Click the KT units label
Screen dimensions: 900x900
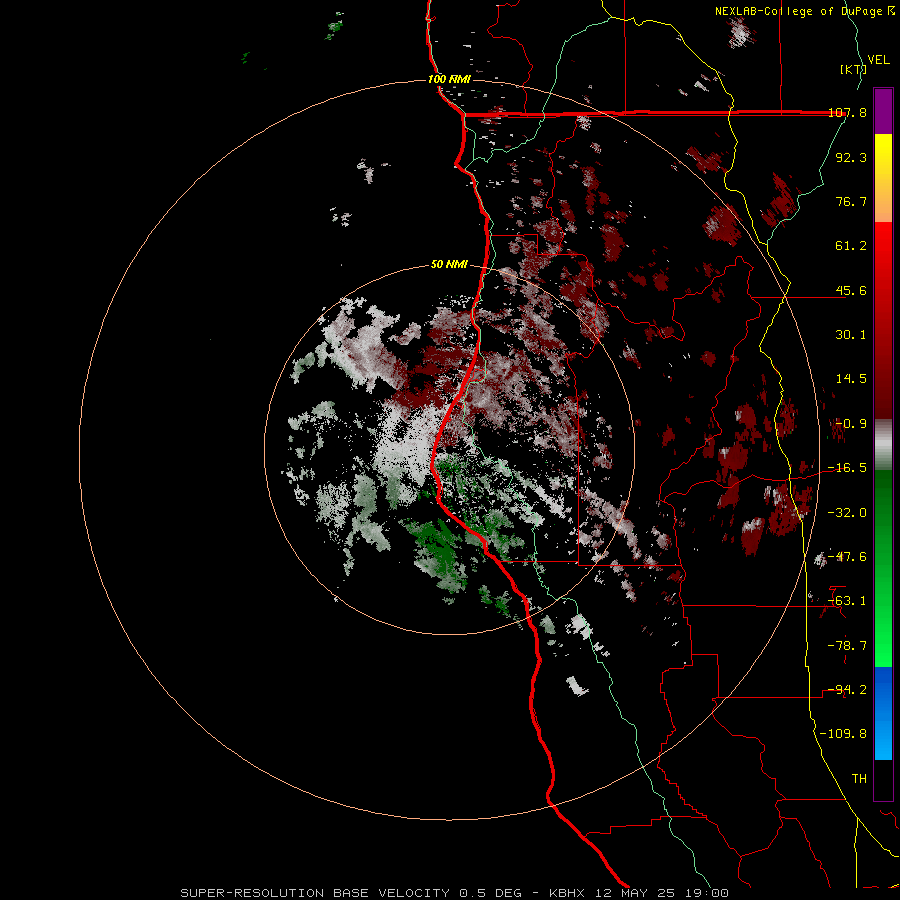(x=854, y=69)
